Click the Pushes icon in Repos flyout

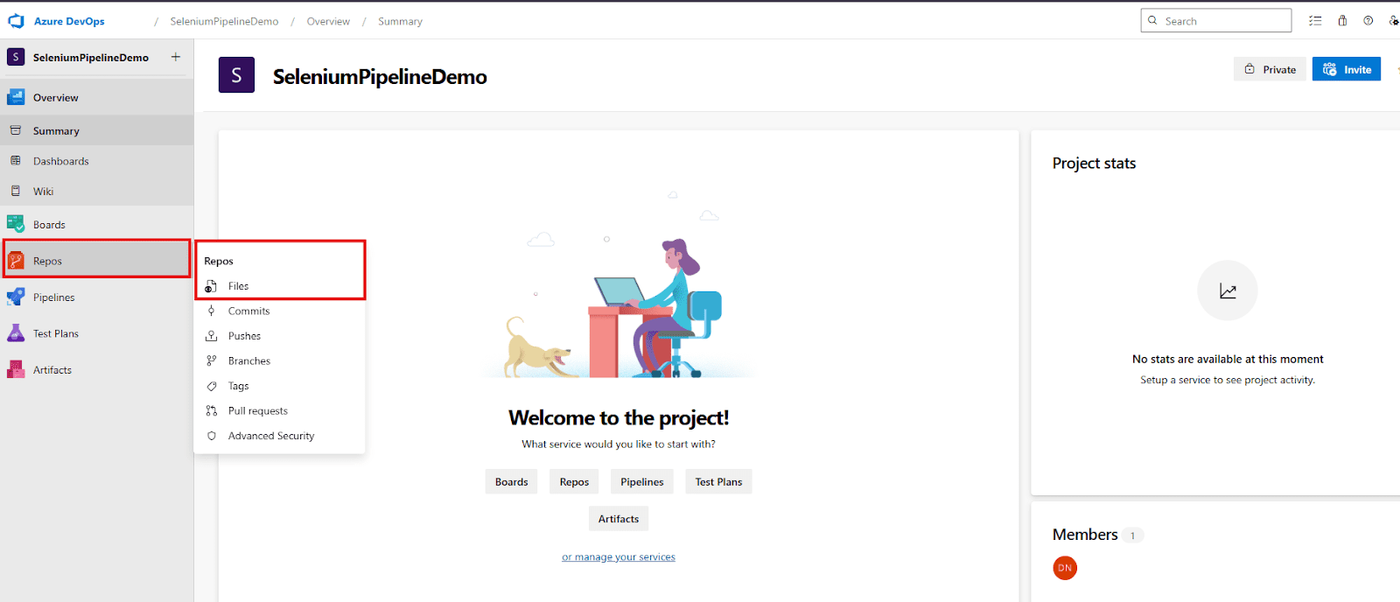(211, 336)
